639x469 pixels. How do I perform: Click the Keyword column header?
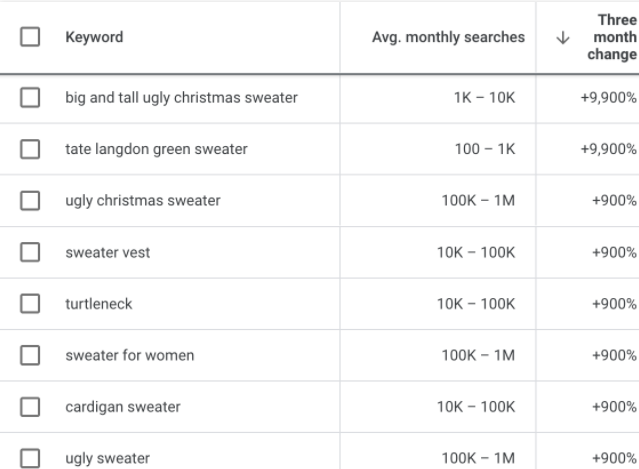[x=94, y=38]
